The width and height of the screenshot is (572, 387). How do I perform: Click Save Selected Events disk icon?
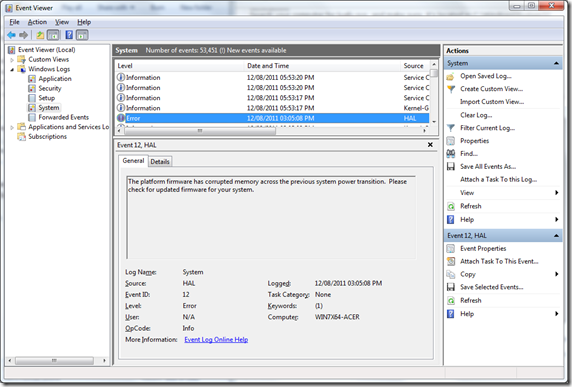(x=451, y=287)
